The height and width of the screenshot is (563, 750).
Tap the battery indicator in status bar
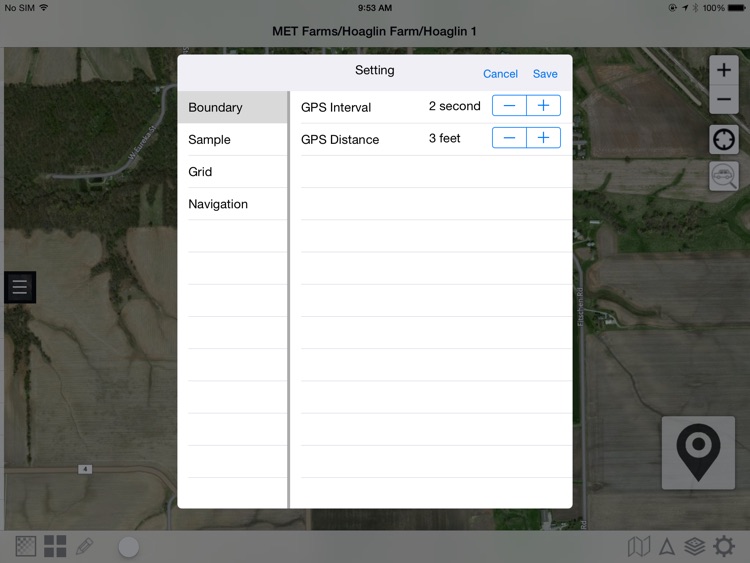(x=737, y=8)
